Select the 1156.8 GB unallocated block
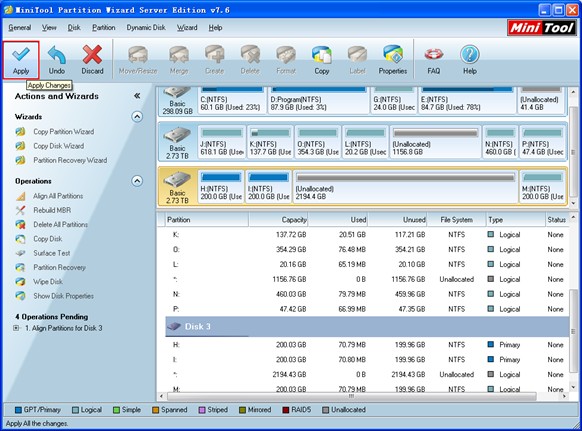582x431 pixels. [435, 142]
